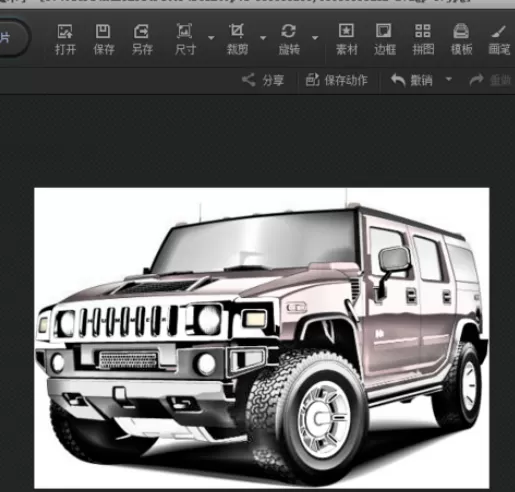The image size is (515, 492).
Task: Click the 边框 (Border) tool icon
Action: 385,39
